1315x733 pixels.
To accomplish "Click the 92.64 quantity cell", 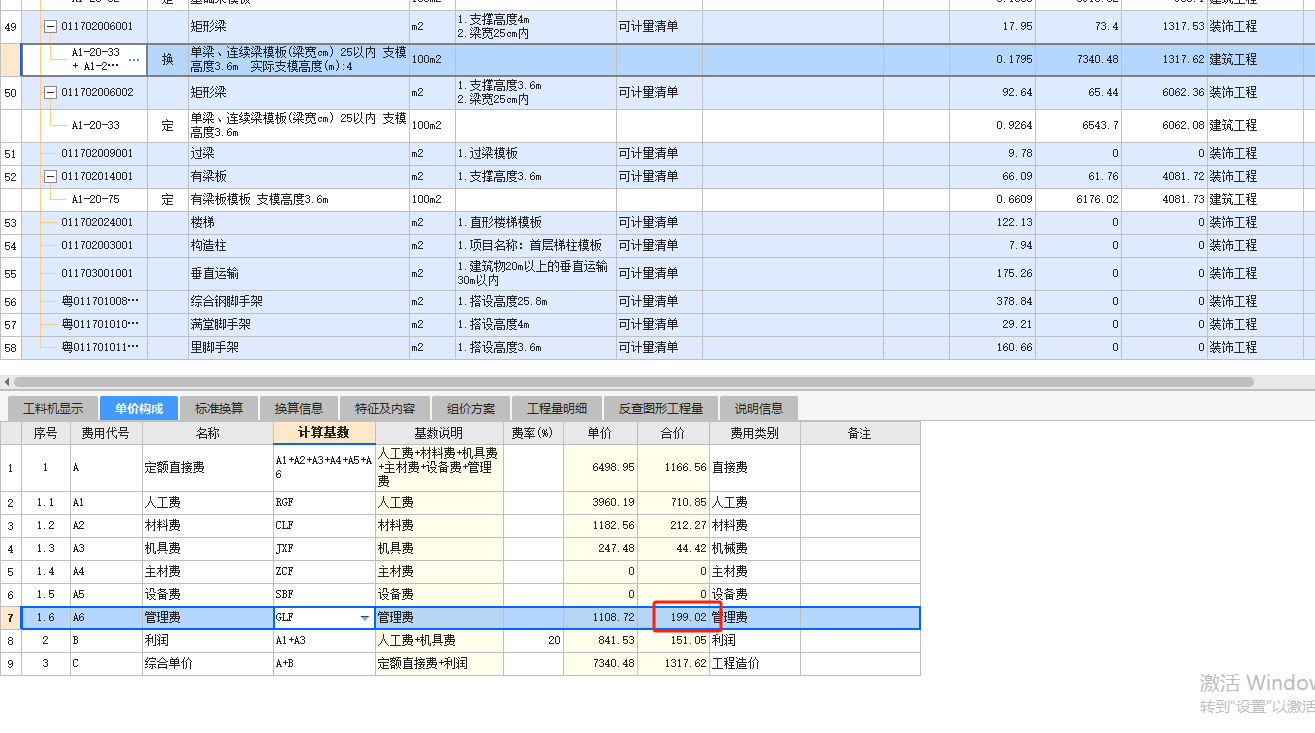I will [992, 93].
